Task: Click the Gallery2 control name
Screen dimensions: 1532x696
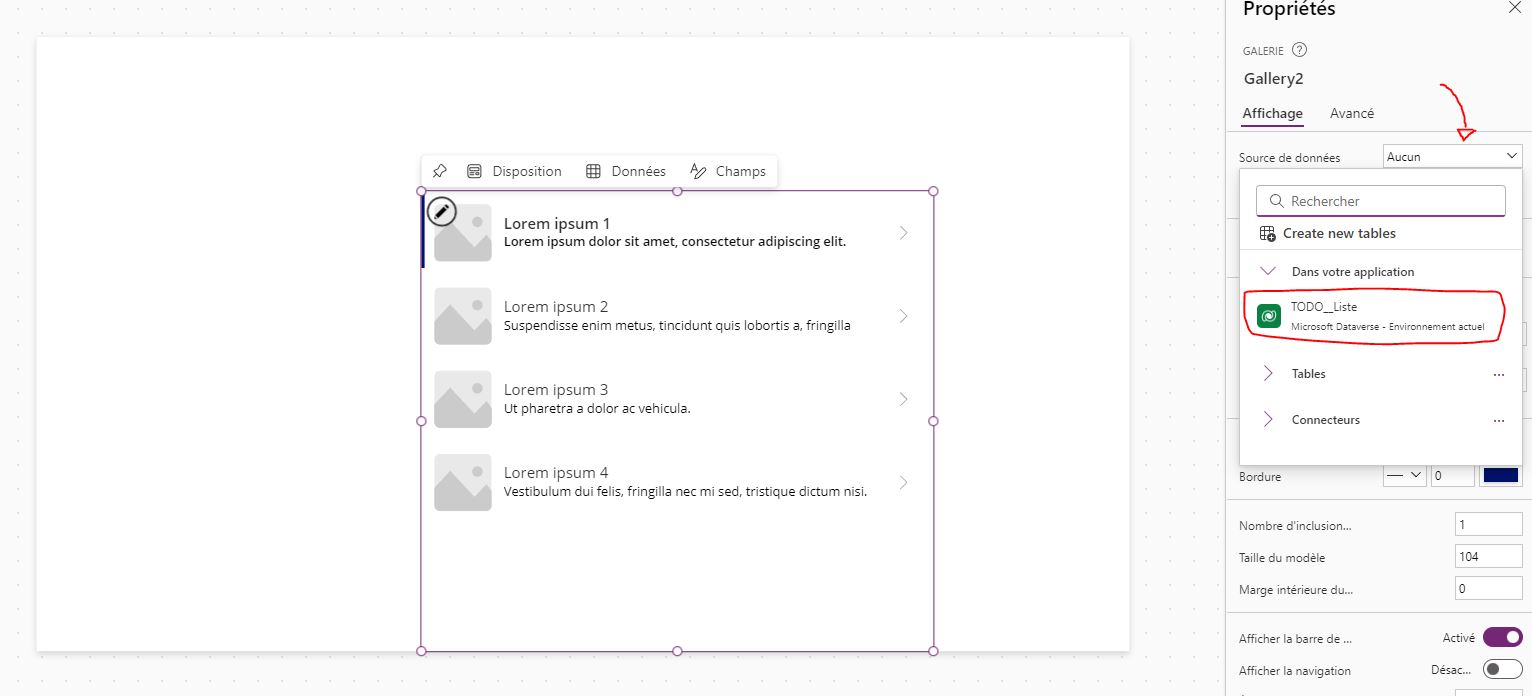Action: pyautogui.click(x=1274, y=78)
